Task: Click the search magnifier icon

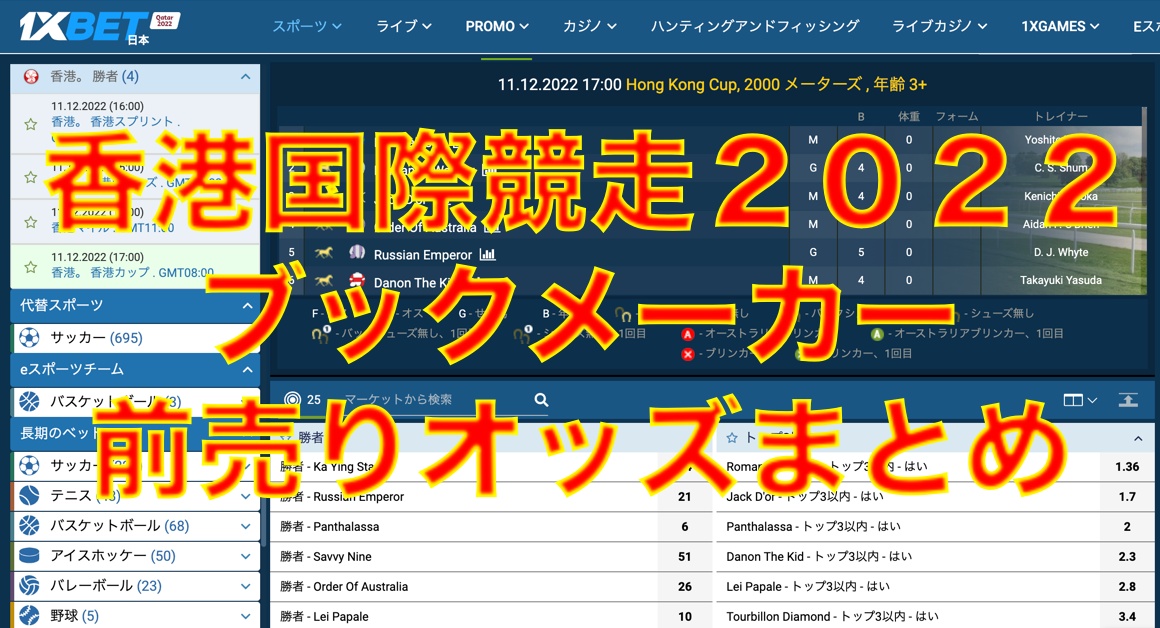Action: [x=542, y=400]
